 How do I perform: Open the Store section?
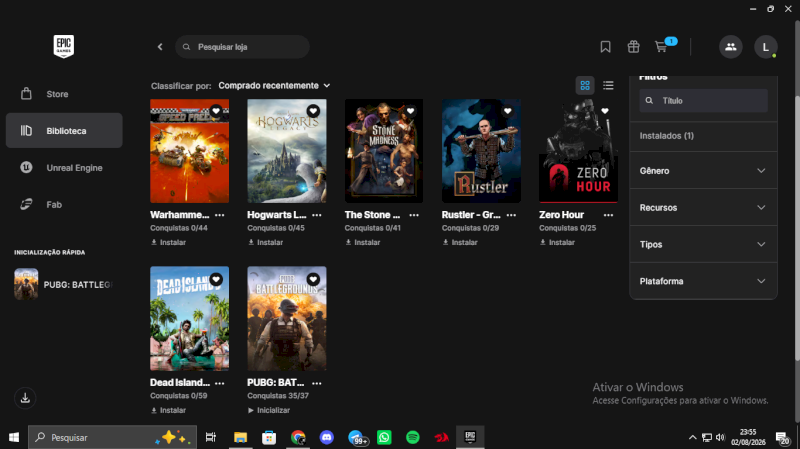coord(64,94)
